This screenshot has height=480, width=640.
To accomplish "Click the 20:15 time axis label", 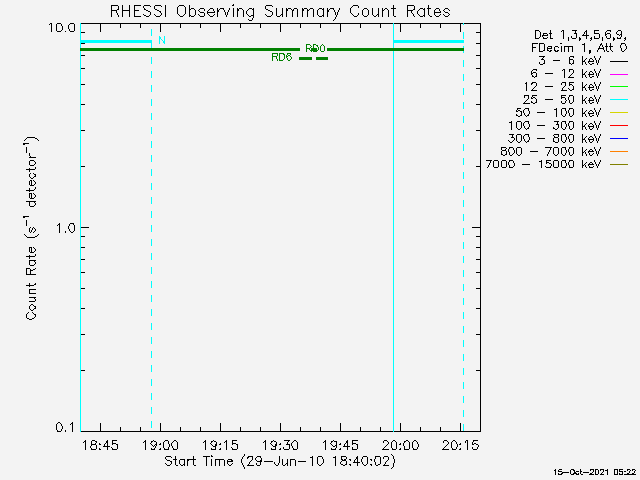I will point(460,445).
